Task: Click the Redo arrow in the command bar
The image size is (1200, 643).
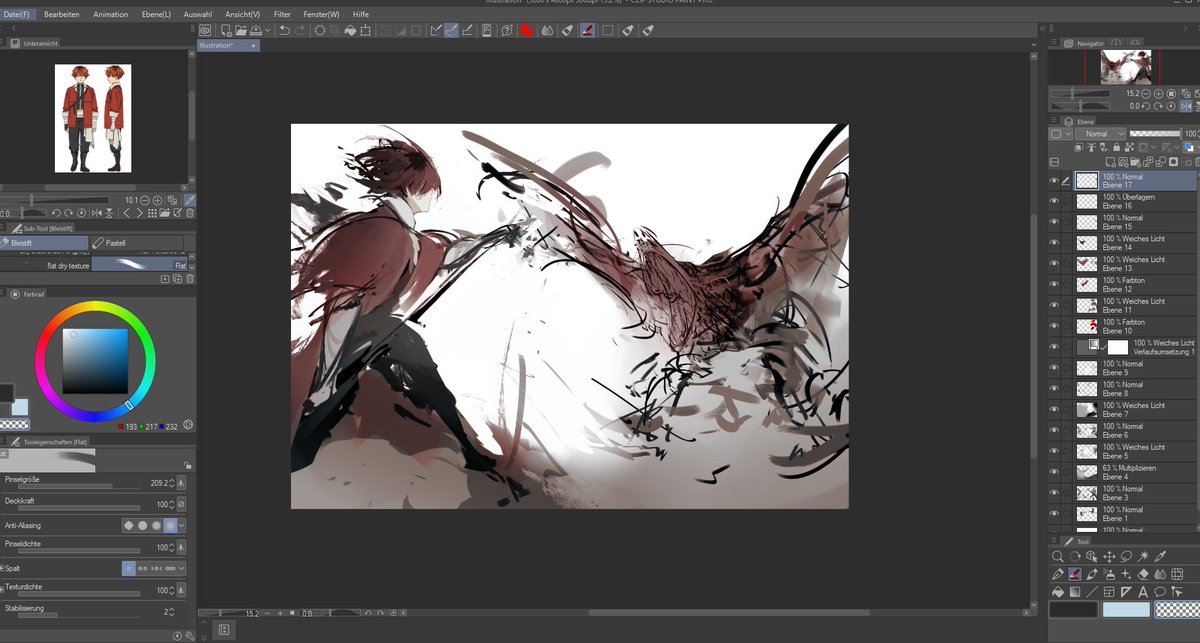Action: click(302, 30)
